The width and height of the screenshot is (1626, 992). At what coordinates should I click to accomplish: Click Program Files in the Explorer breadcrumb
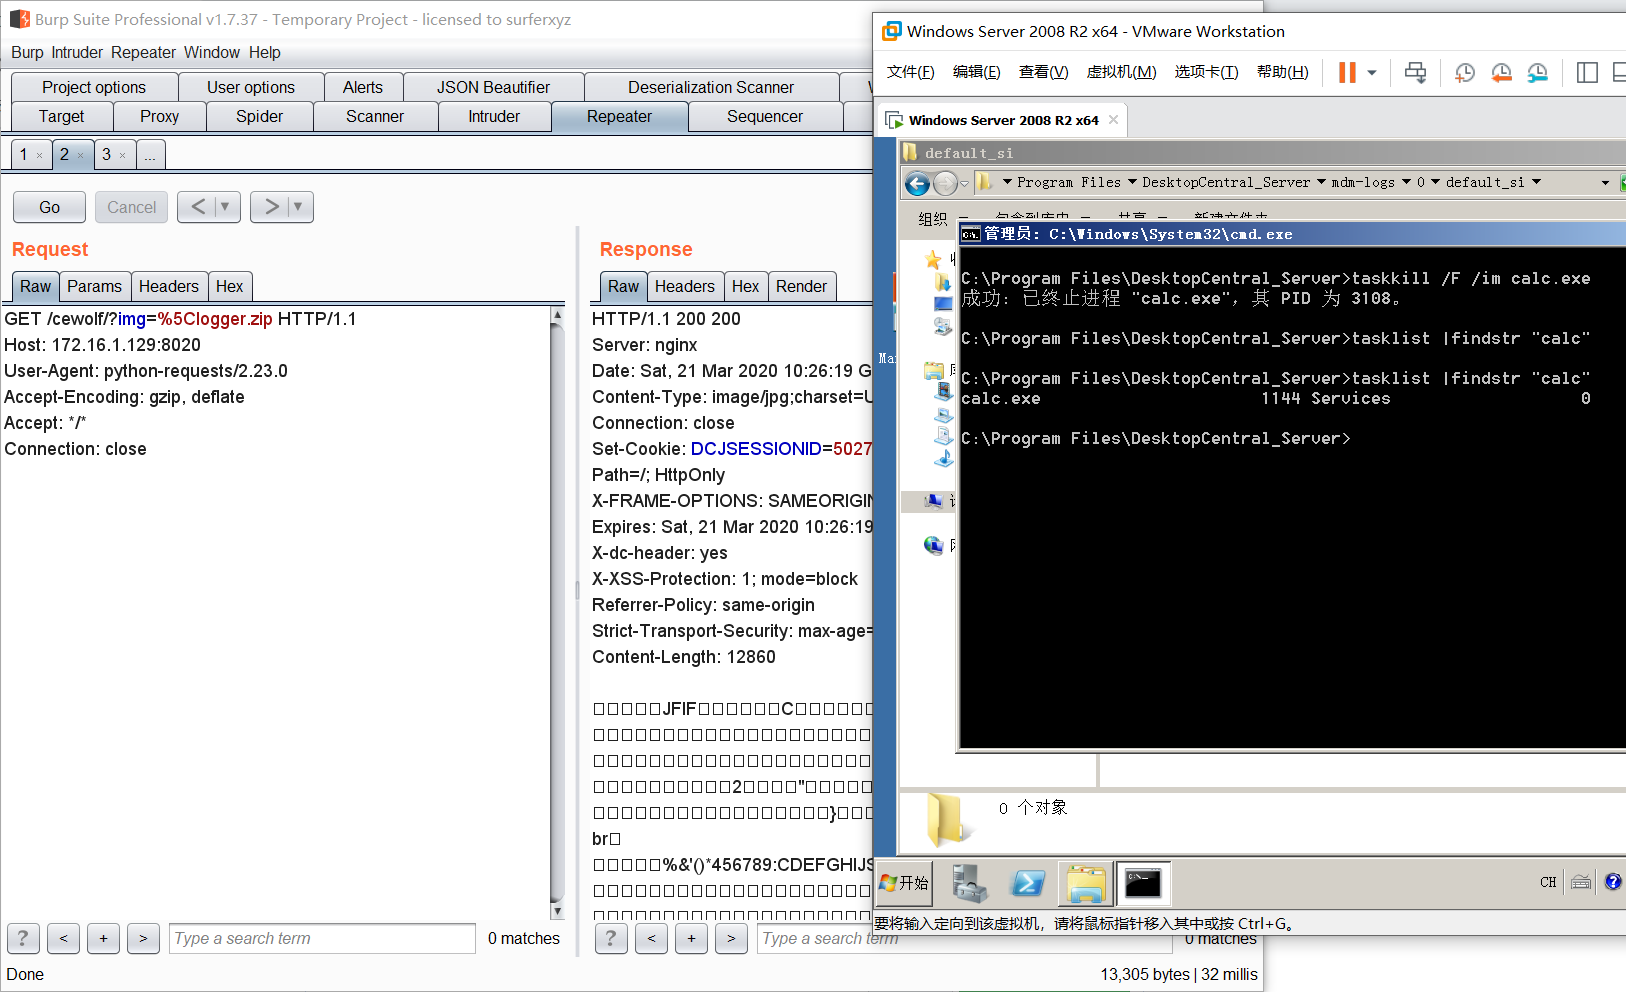1069,182
